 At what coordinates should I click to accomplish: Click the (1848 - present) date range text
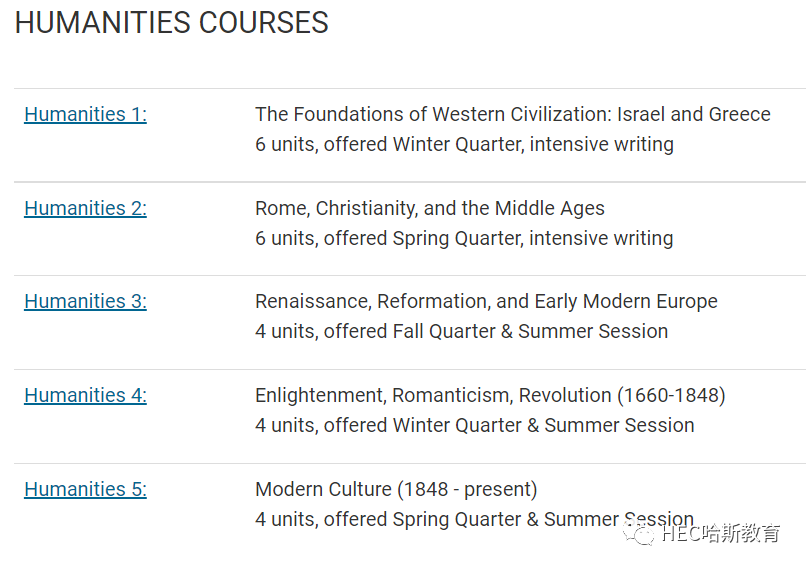467,489
